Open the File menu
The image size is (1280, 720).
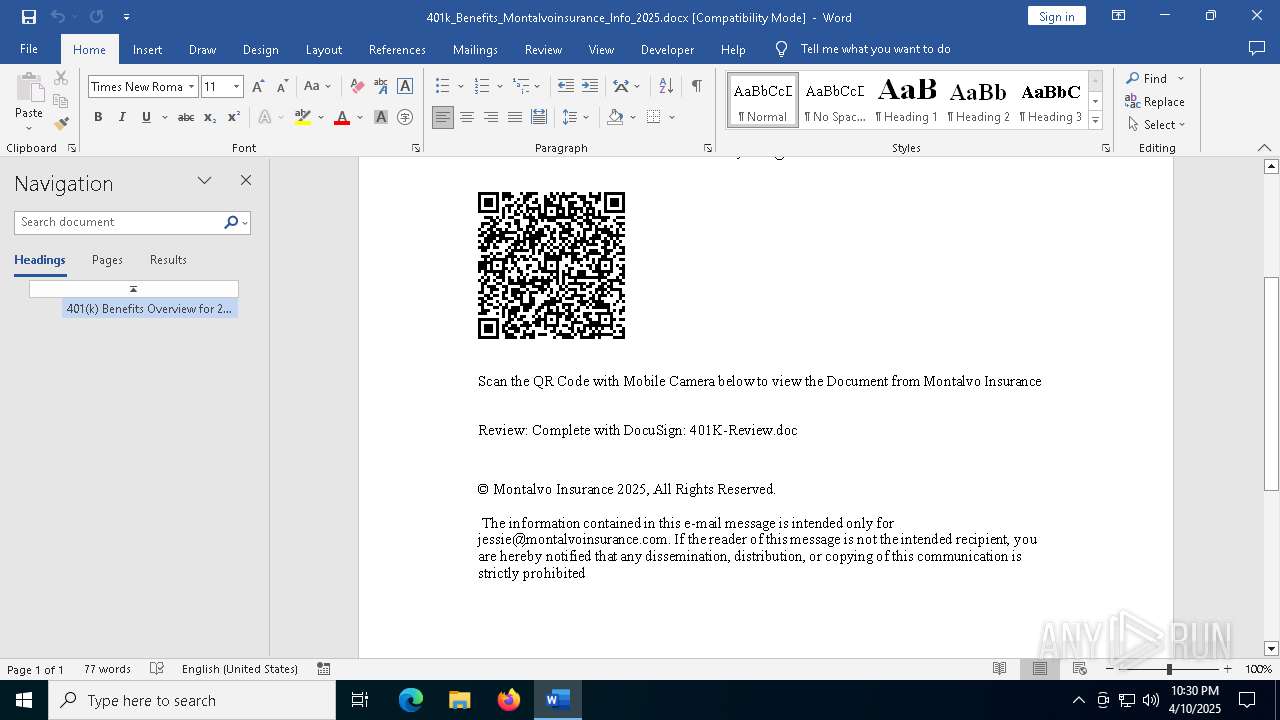coord(29,49)
